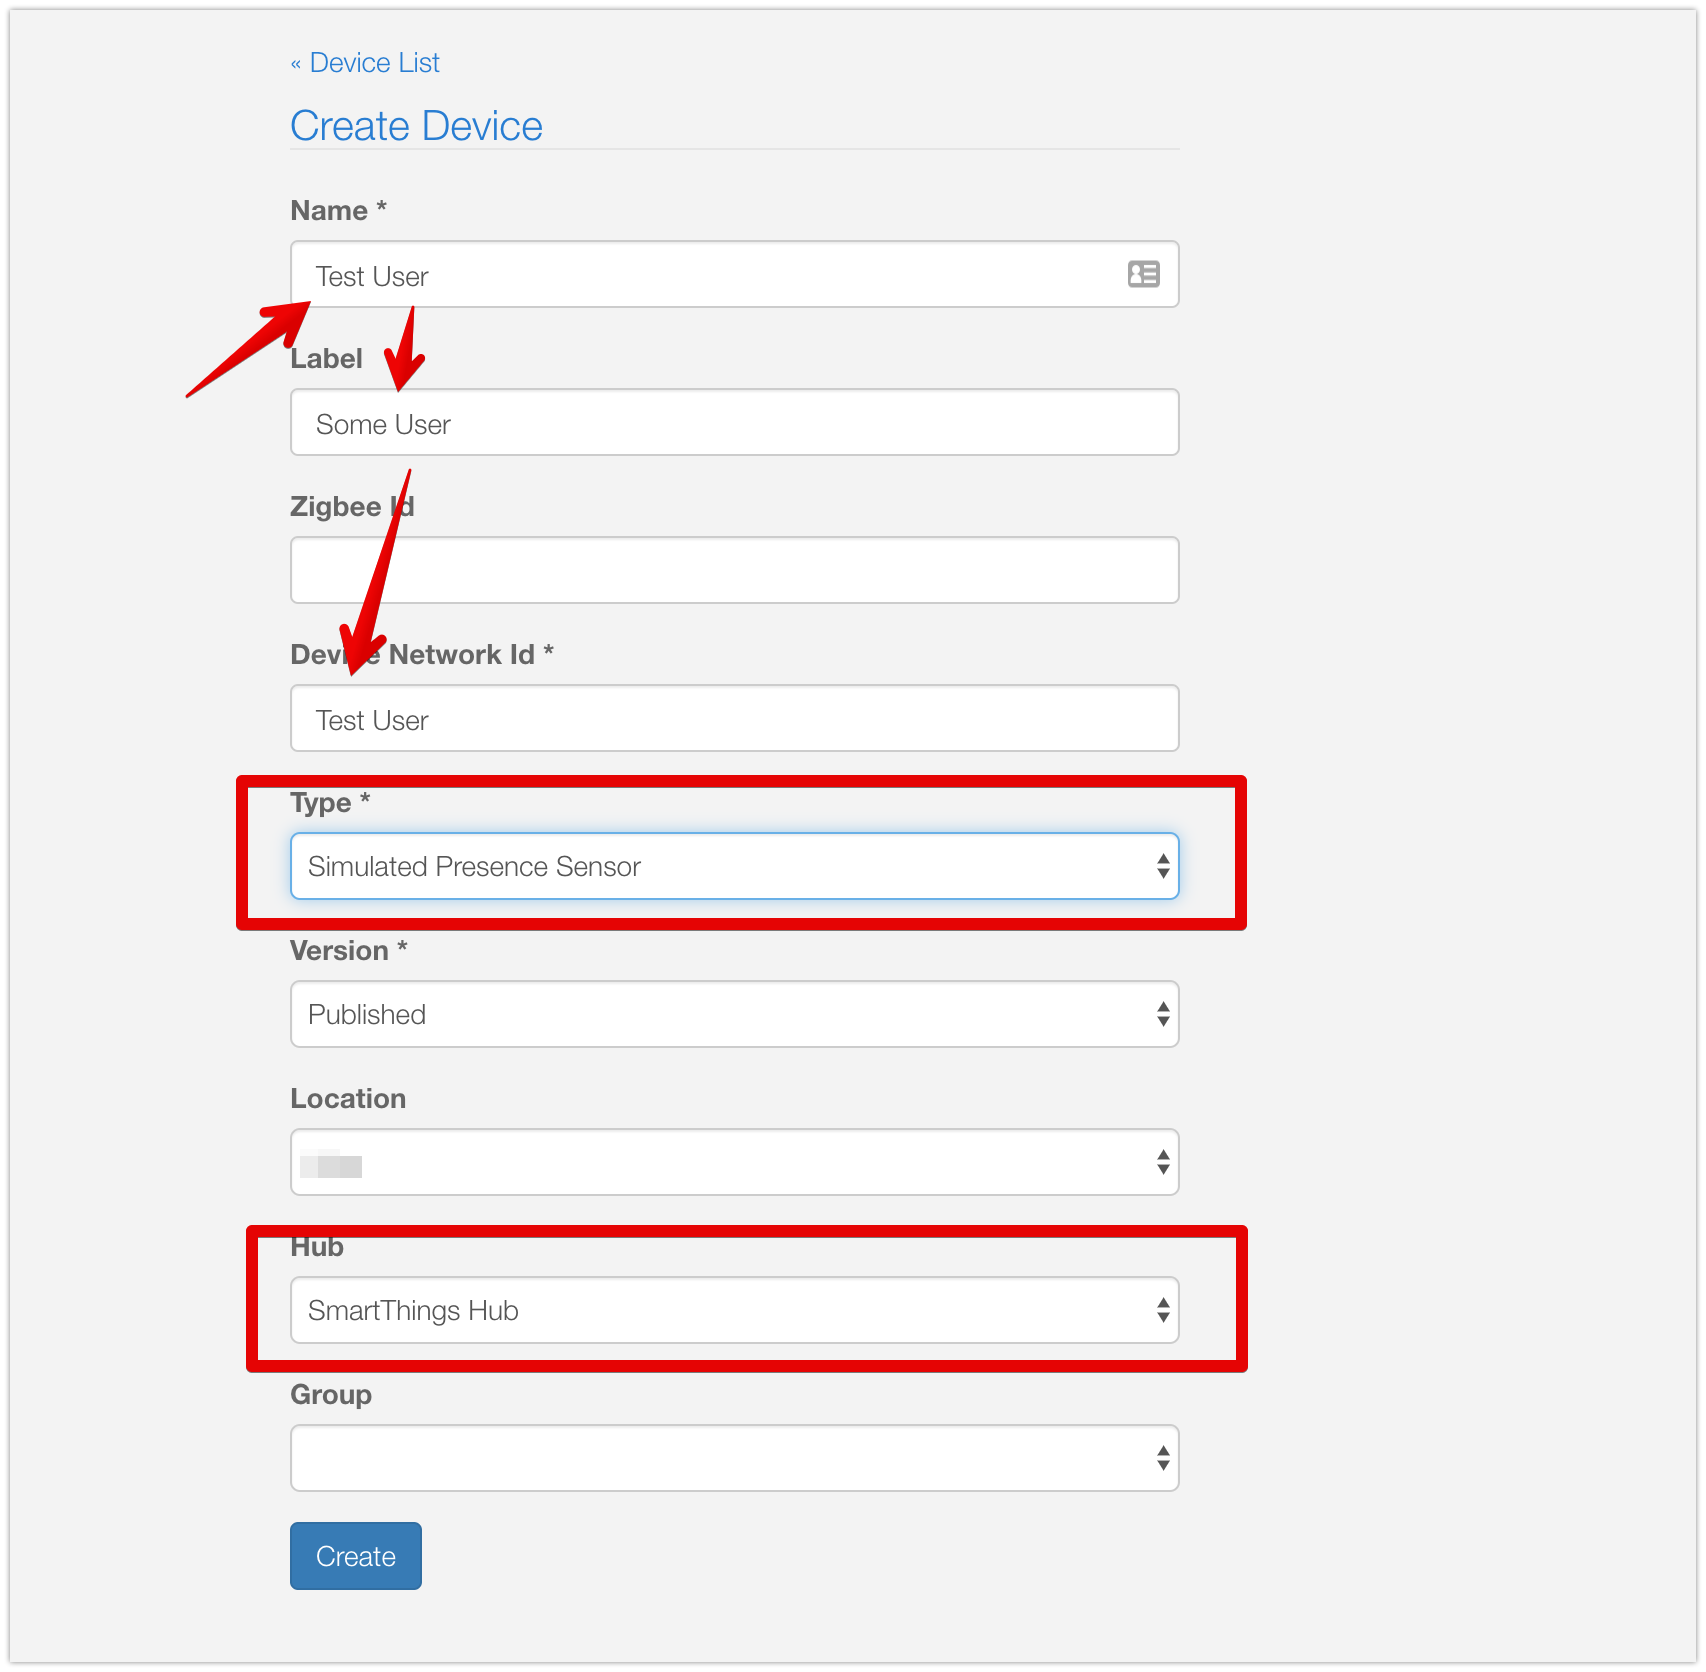Click the Hub label text

[x=317, y=1248]
